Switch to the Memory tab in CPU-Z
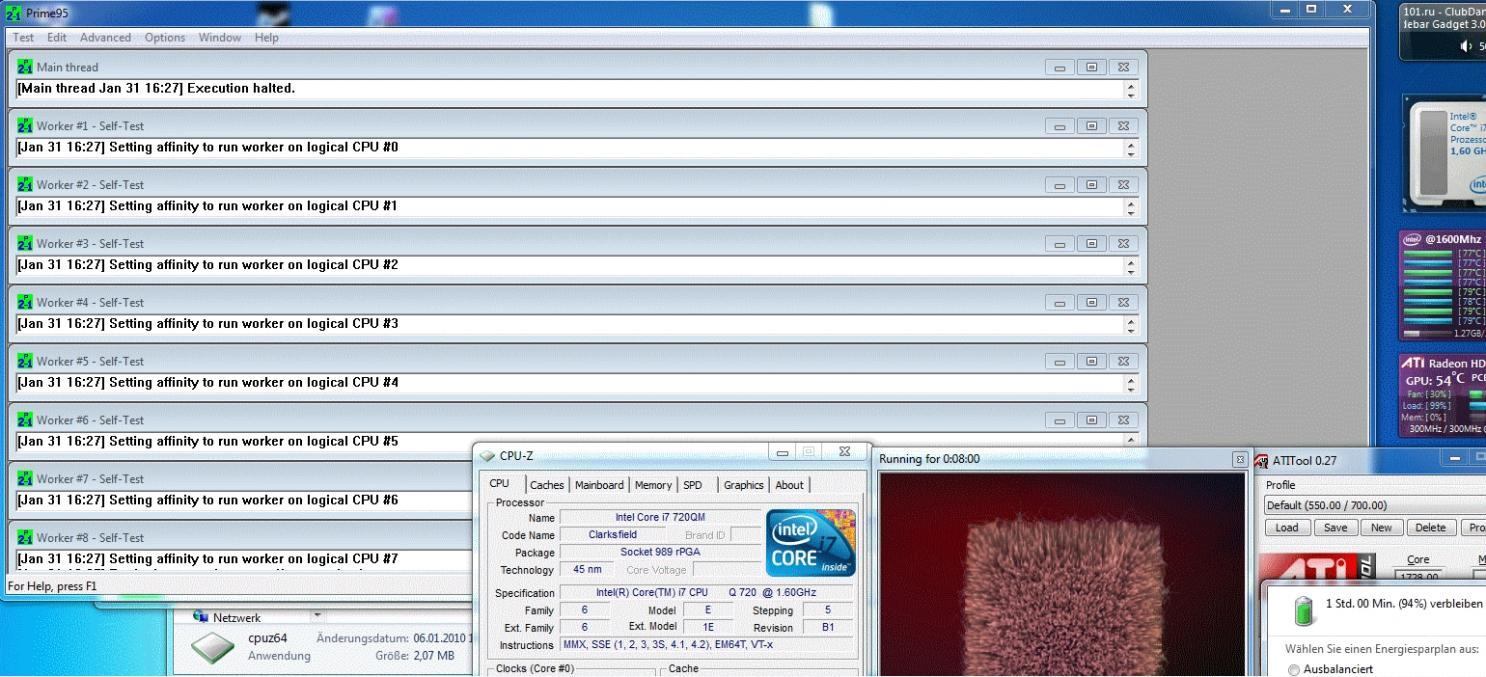 pos(653,486)
